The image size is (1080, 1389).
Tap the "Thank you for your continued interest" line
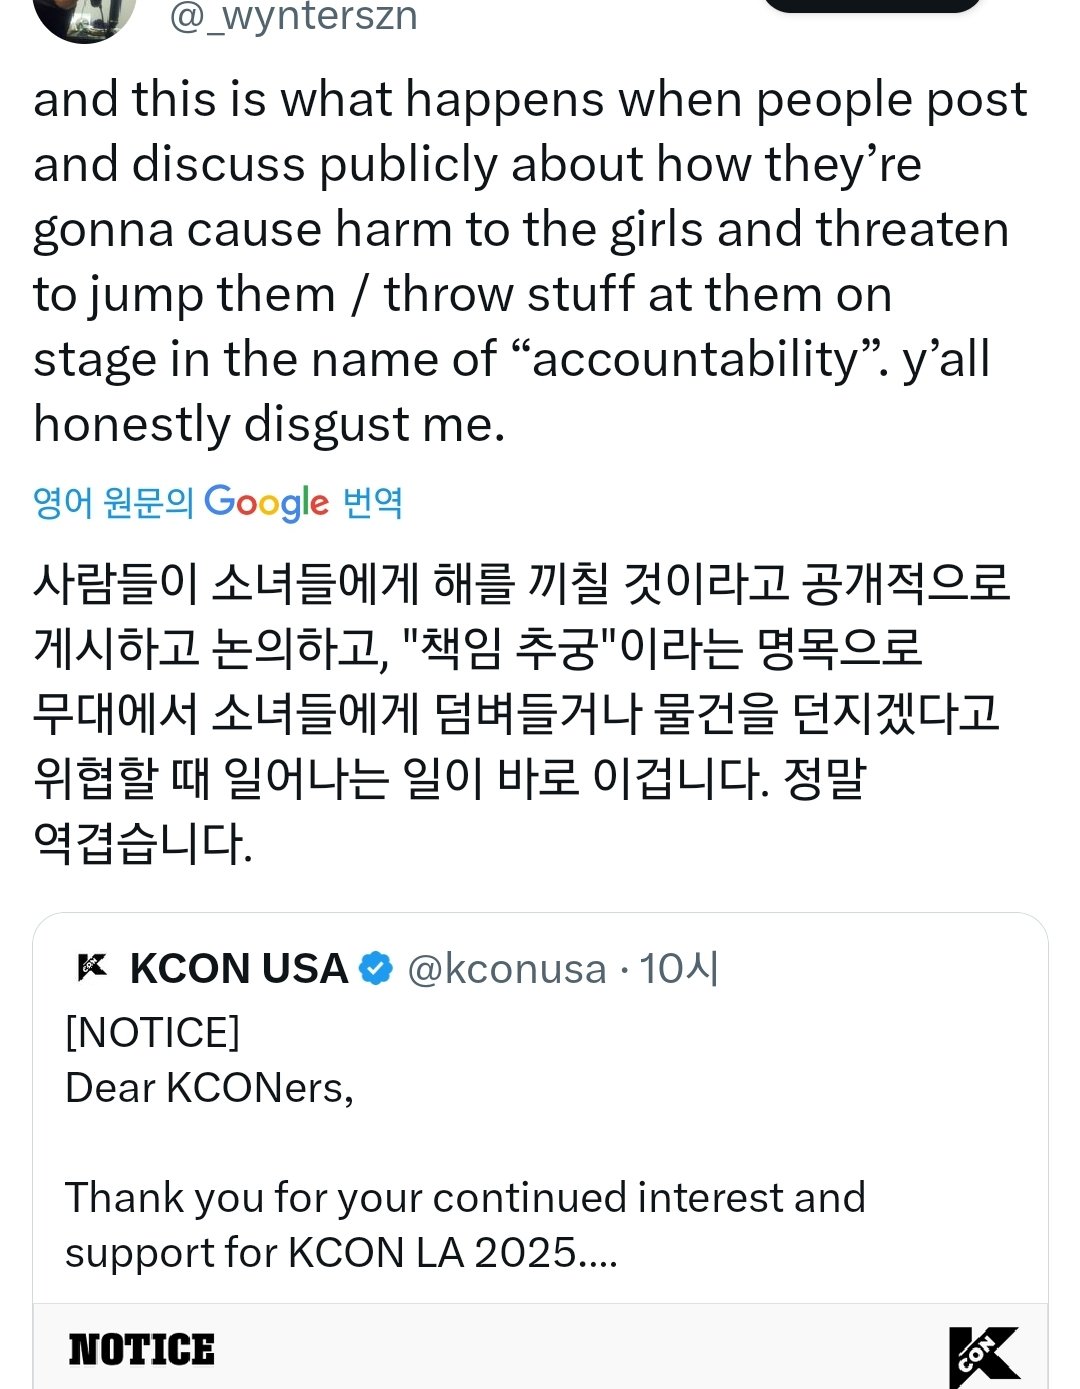pos(465,1197)
